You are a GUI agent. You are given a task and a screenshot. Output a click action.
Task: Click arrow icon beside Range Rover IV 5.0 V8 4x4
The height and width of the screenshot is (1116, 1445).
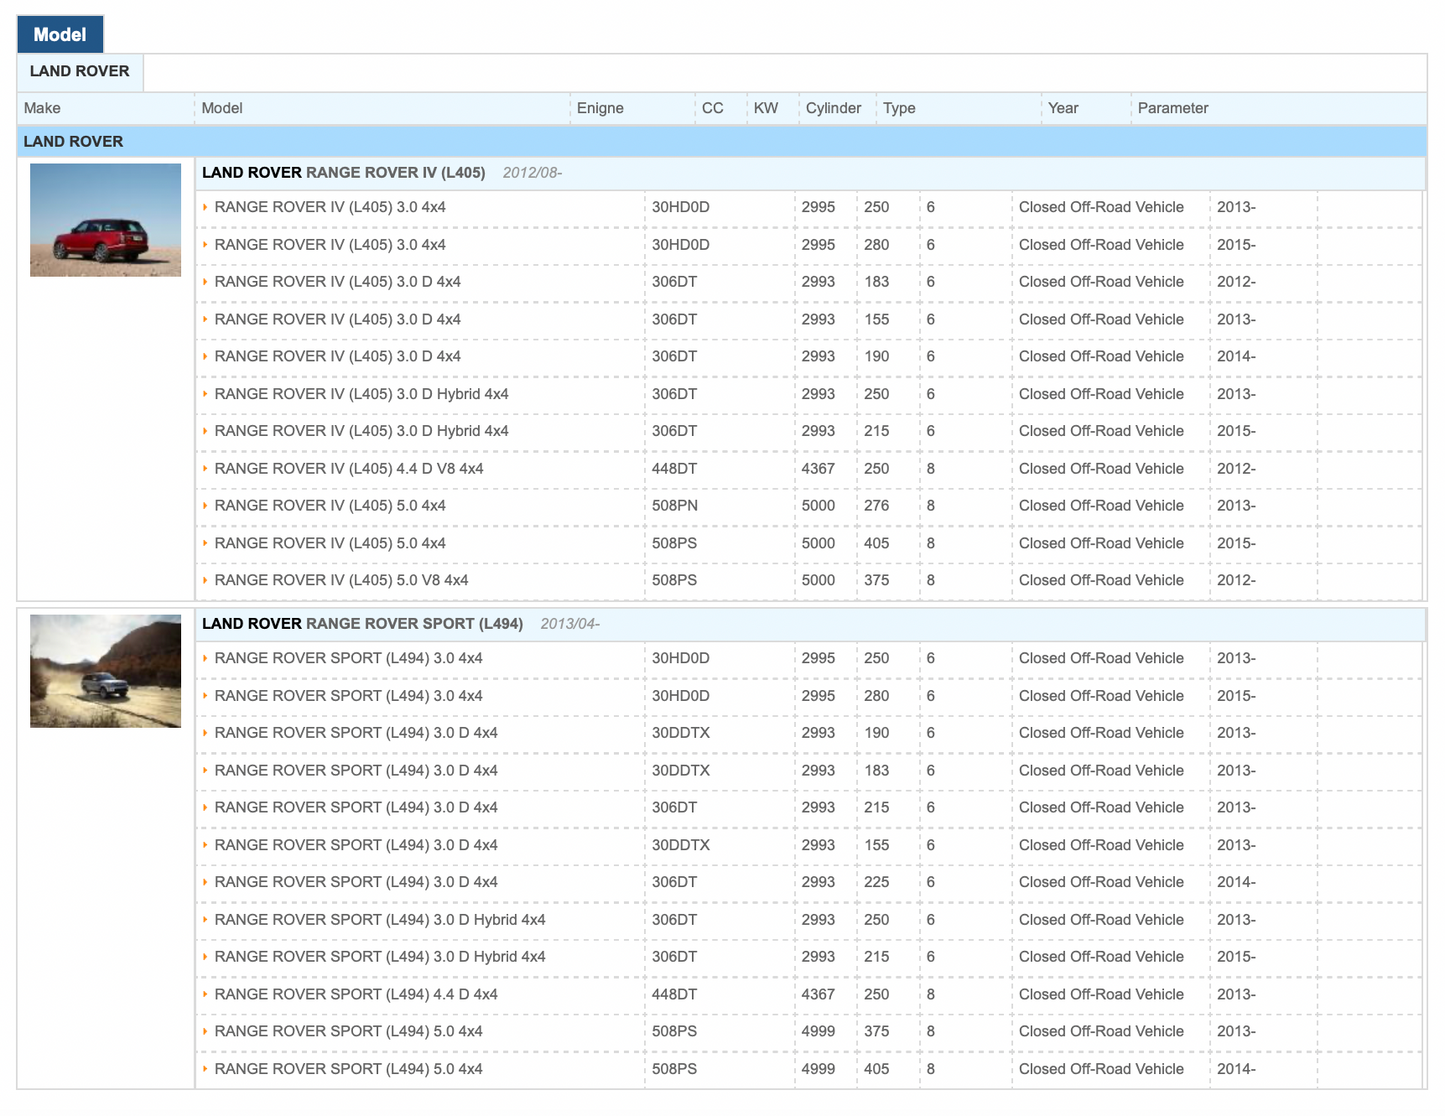click(205, 581)
